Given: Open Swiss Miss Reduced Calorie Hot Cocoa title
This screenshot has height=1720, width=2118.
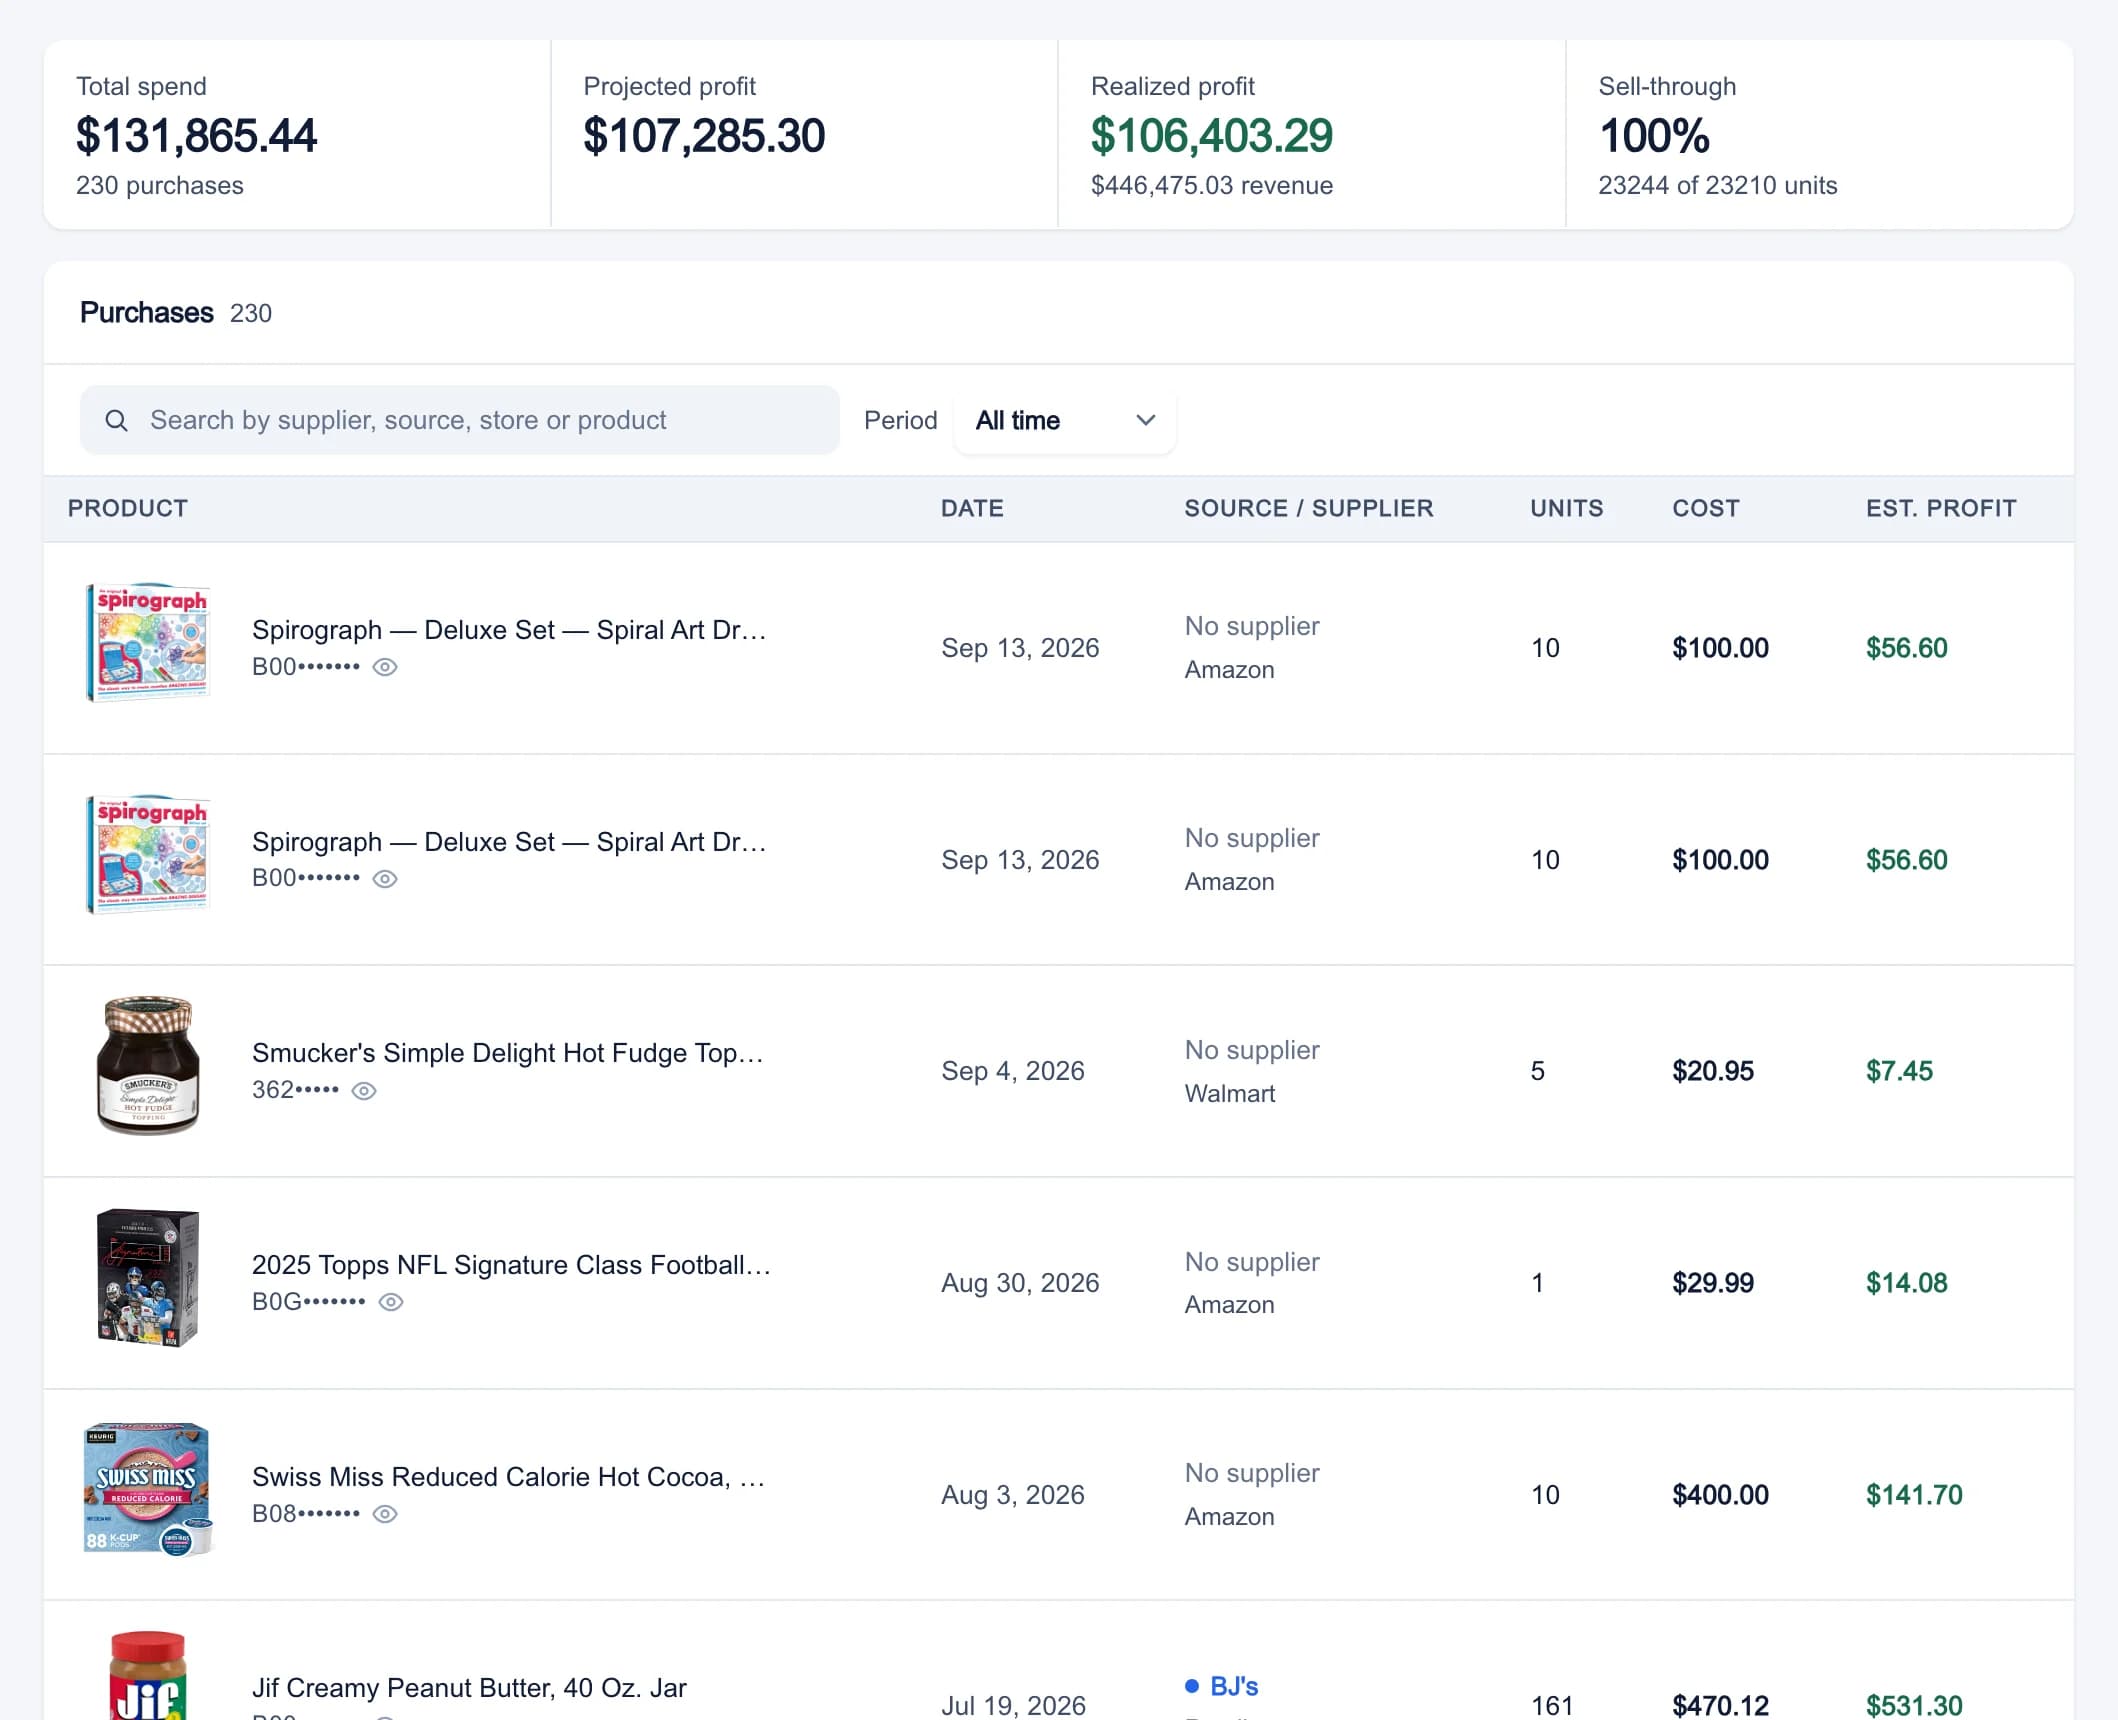Looking at the screenshot, I should click(509, 1477).
